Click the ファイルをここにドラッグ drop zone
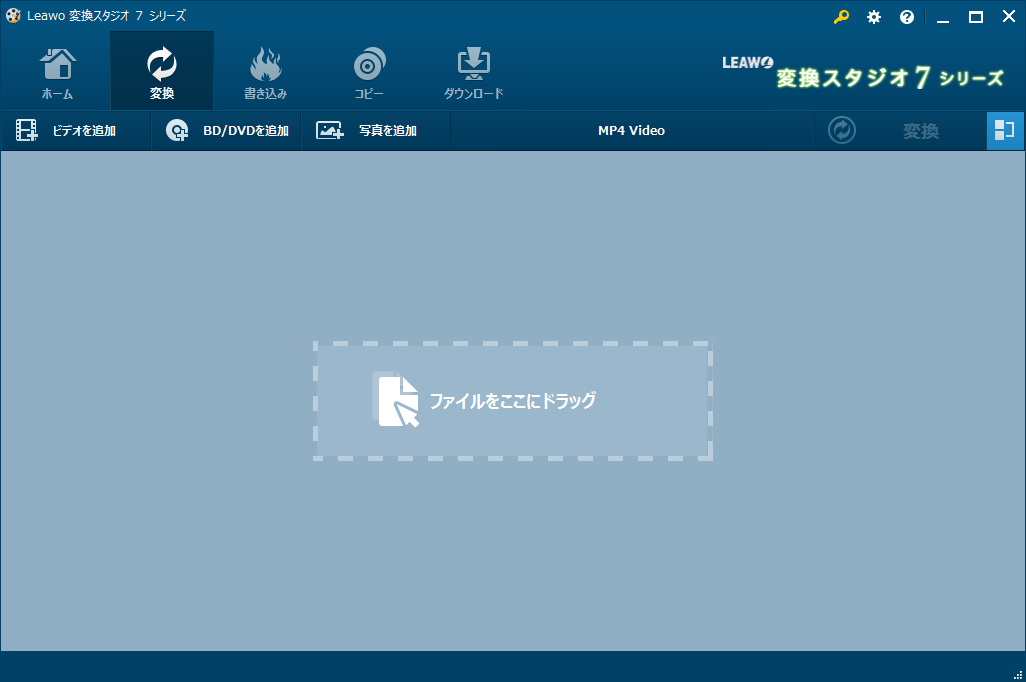The image size is (1026, 682). coord(513,401)
